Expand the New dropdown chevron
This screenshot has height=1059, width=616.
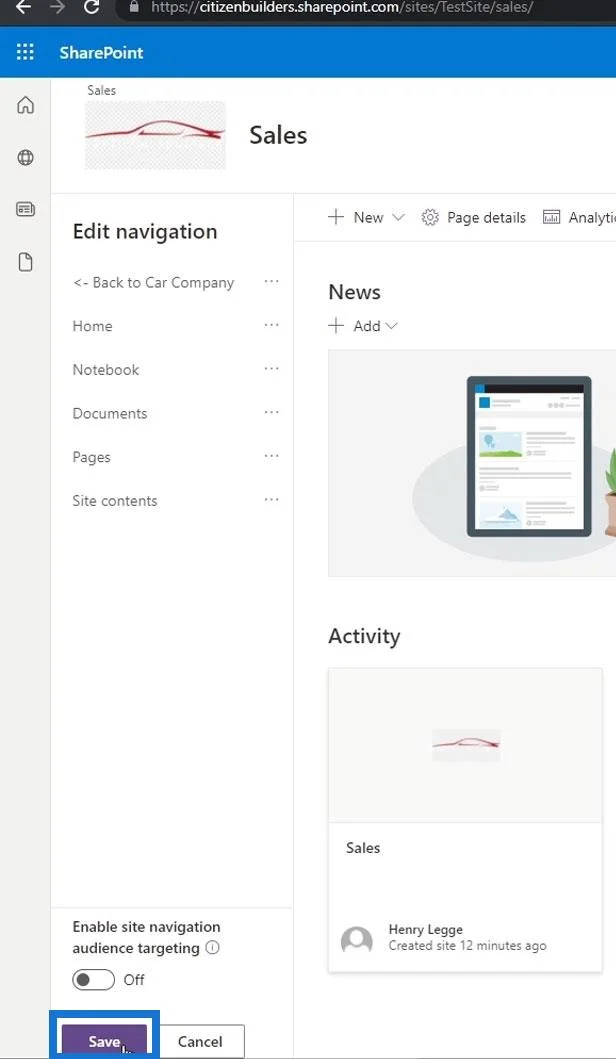click(399, 217)
